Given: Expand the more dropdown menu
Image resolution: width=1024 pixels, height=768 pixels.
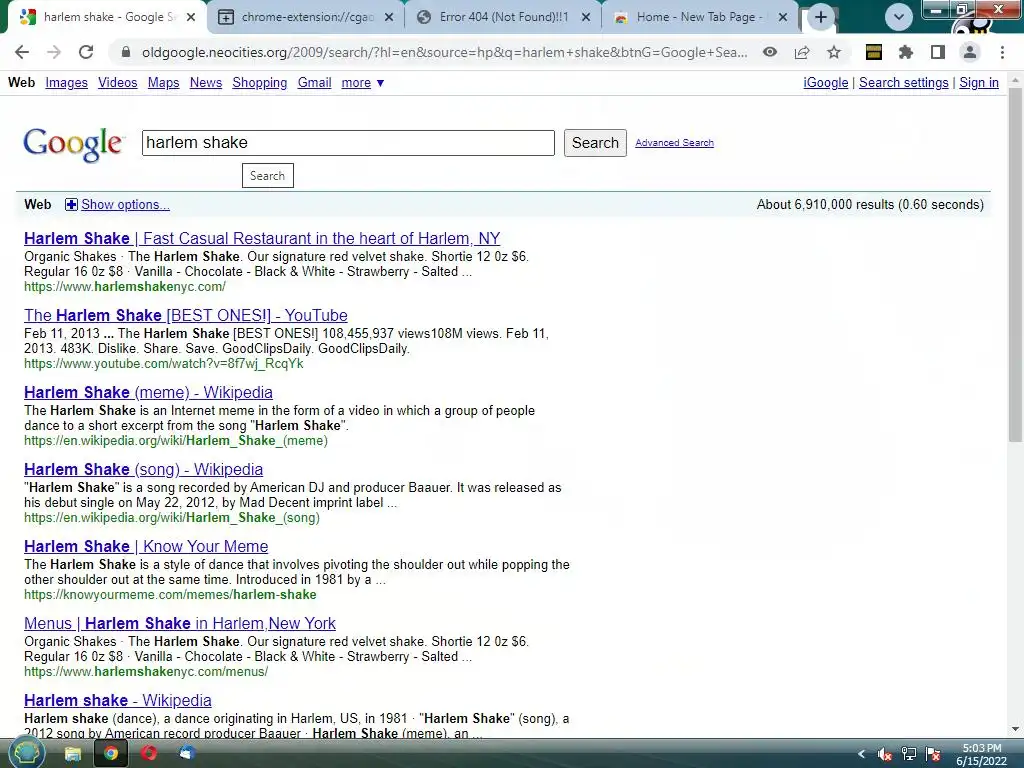Looking at the screenshot, I should (362, 82).
